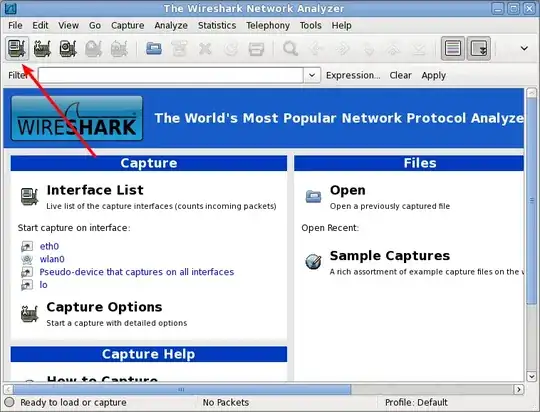Click the Apply filter button
This screenshot has height=412, width=540.
(434, 75)
